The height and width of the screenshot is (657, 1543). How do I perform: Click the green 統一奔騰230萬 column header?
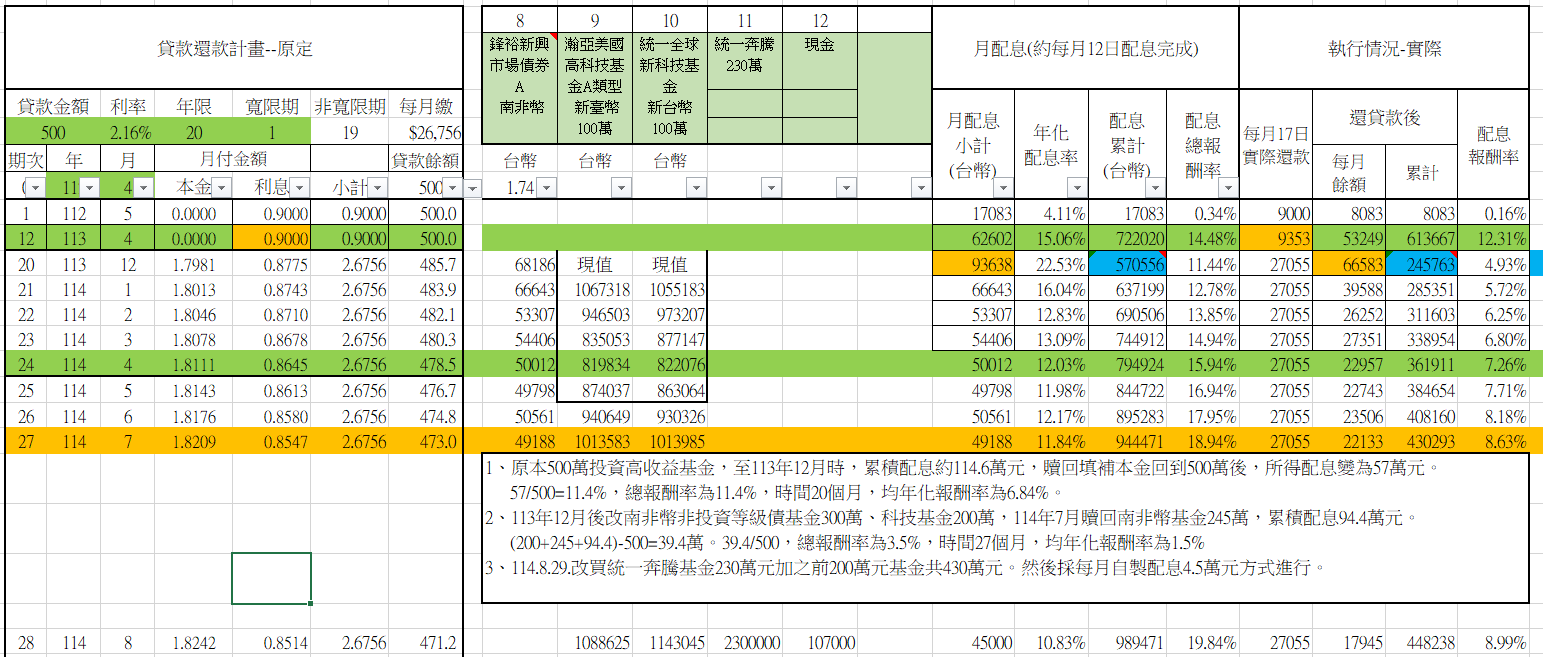(743, 47)
